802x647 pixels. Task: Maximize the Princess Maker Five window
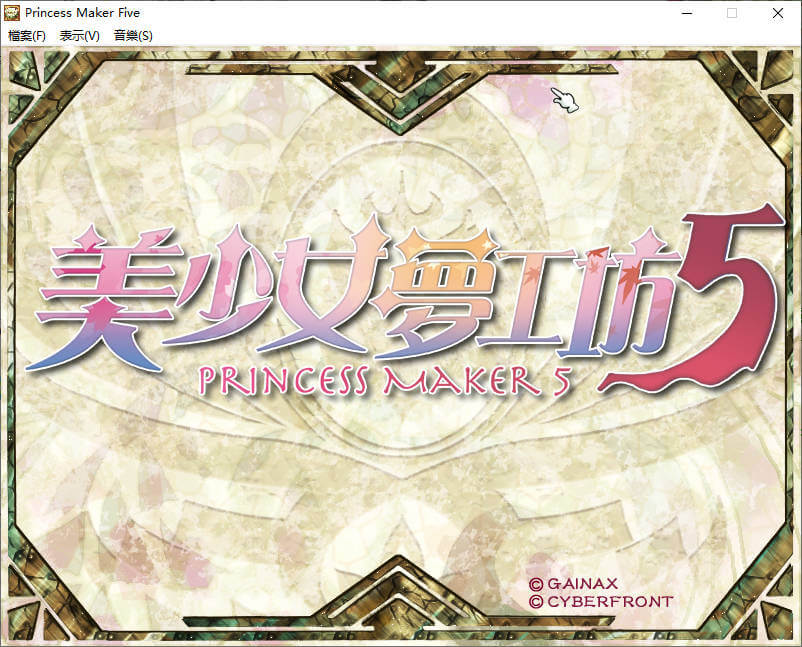[732, 13]
